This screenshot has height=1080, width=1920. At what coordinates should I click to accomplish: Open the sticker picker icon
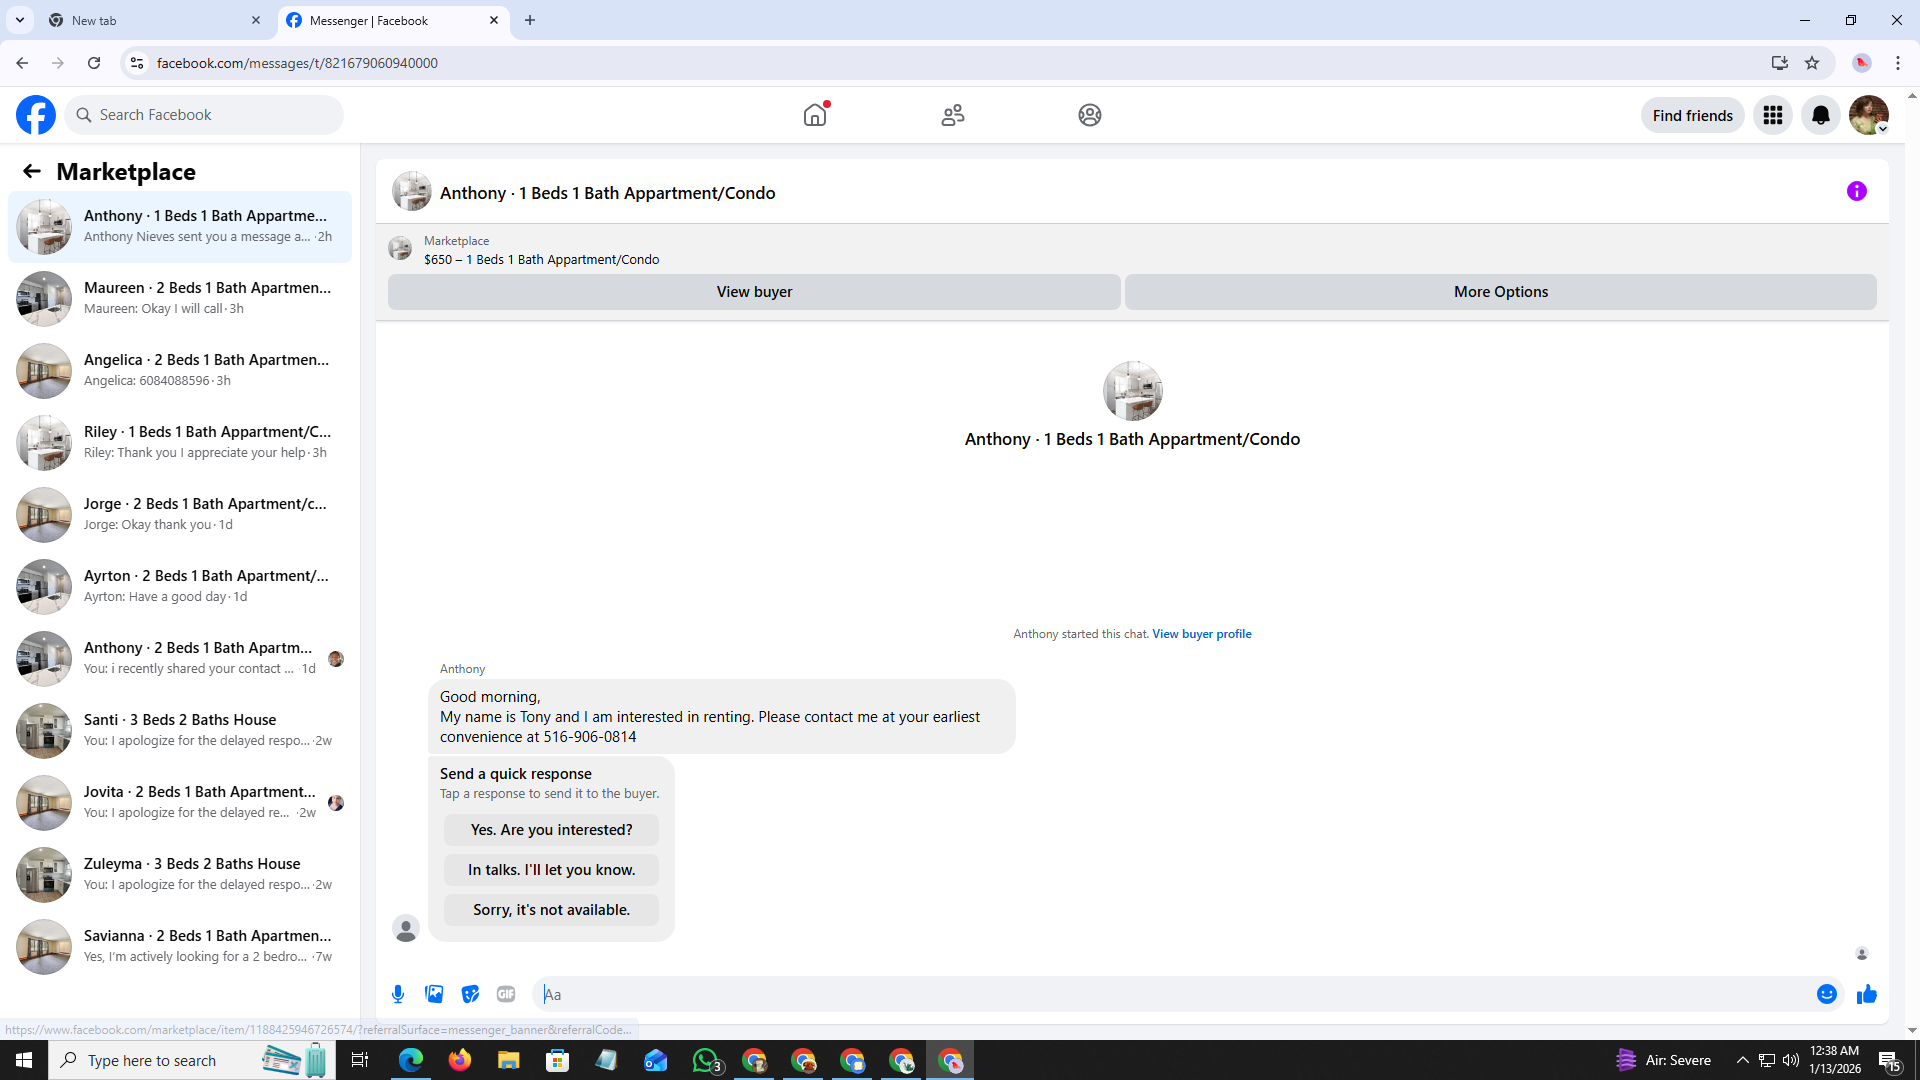point(470,994)
